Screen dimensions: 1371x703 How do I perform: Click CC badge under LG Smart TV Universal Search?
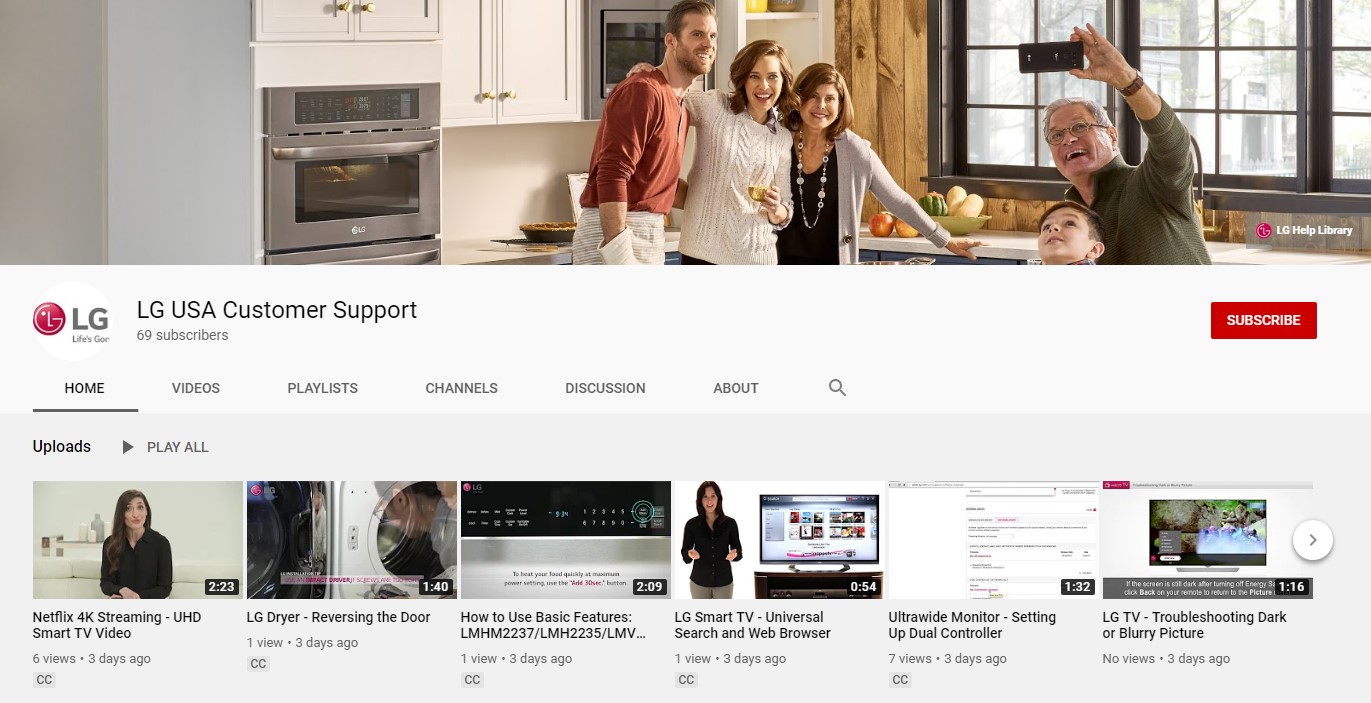[x=686, y=680]
